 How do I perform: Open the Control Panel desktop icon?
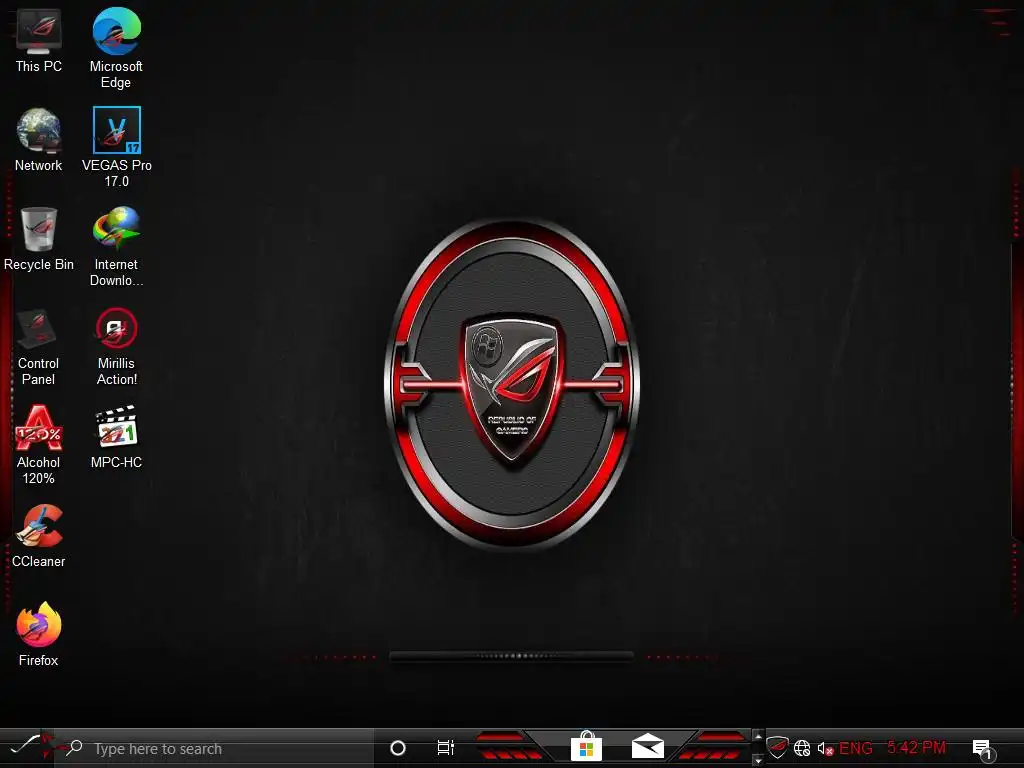[x=39, y=347]
